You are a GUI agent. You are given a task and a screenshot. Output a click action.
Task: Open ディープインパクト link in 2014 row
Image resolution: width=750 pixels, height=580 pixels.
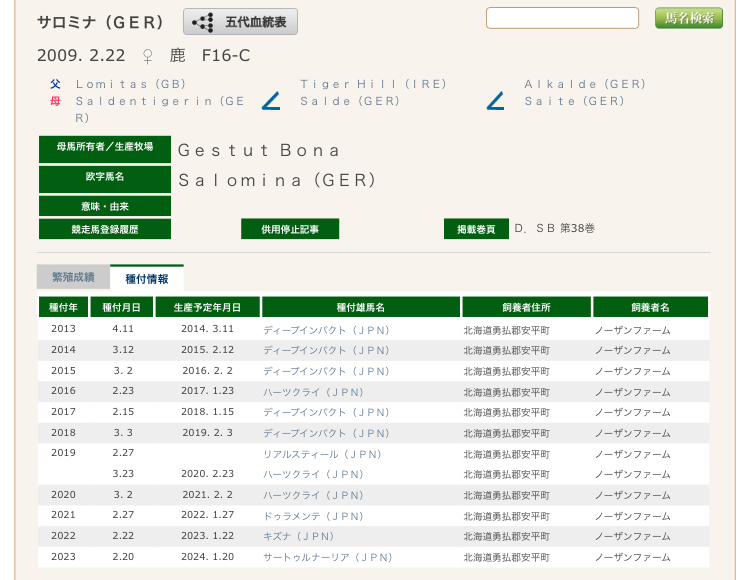click(326, 350)
